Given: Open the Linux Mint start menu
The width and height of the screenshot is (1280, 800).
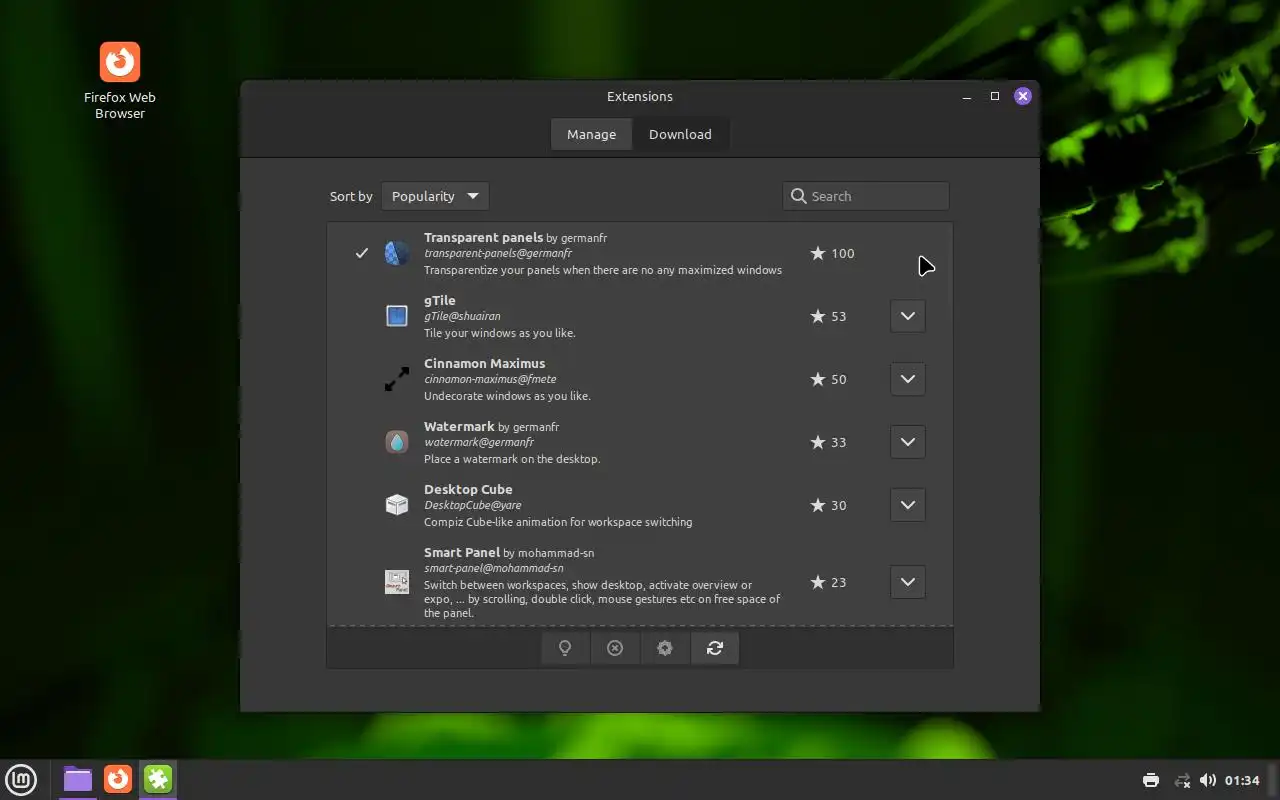Looking at the screenshot, I should (x=22, y=779).
